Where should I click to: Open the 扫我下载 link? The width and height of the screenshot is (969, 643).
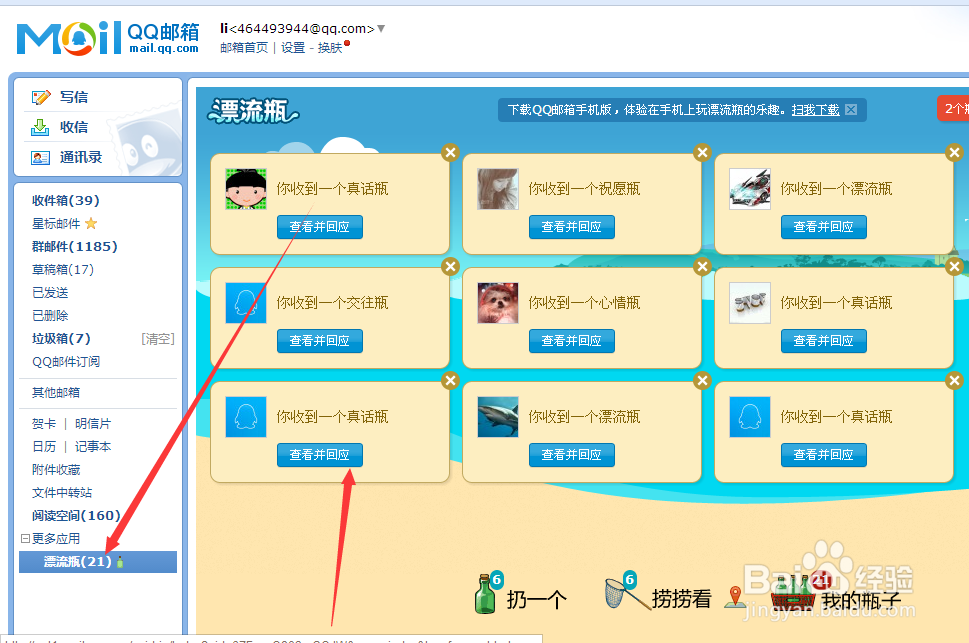pyautogui.click(x=815, y=110)
